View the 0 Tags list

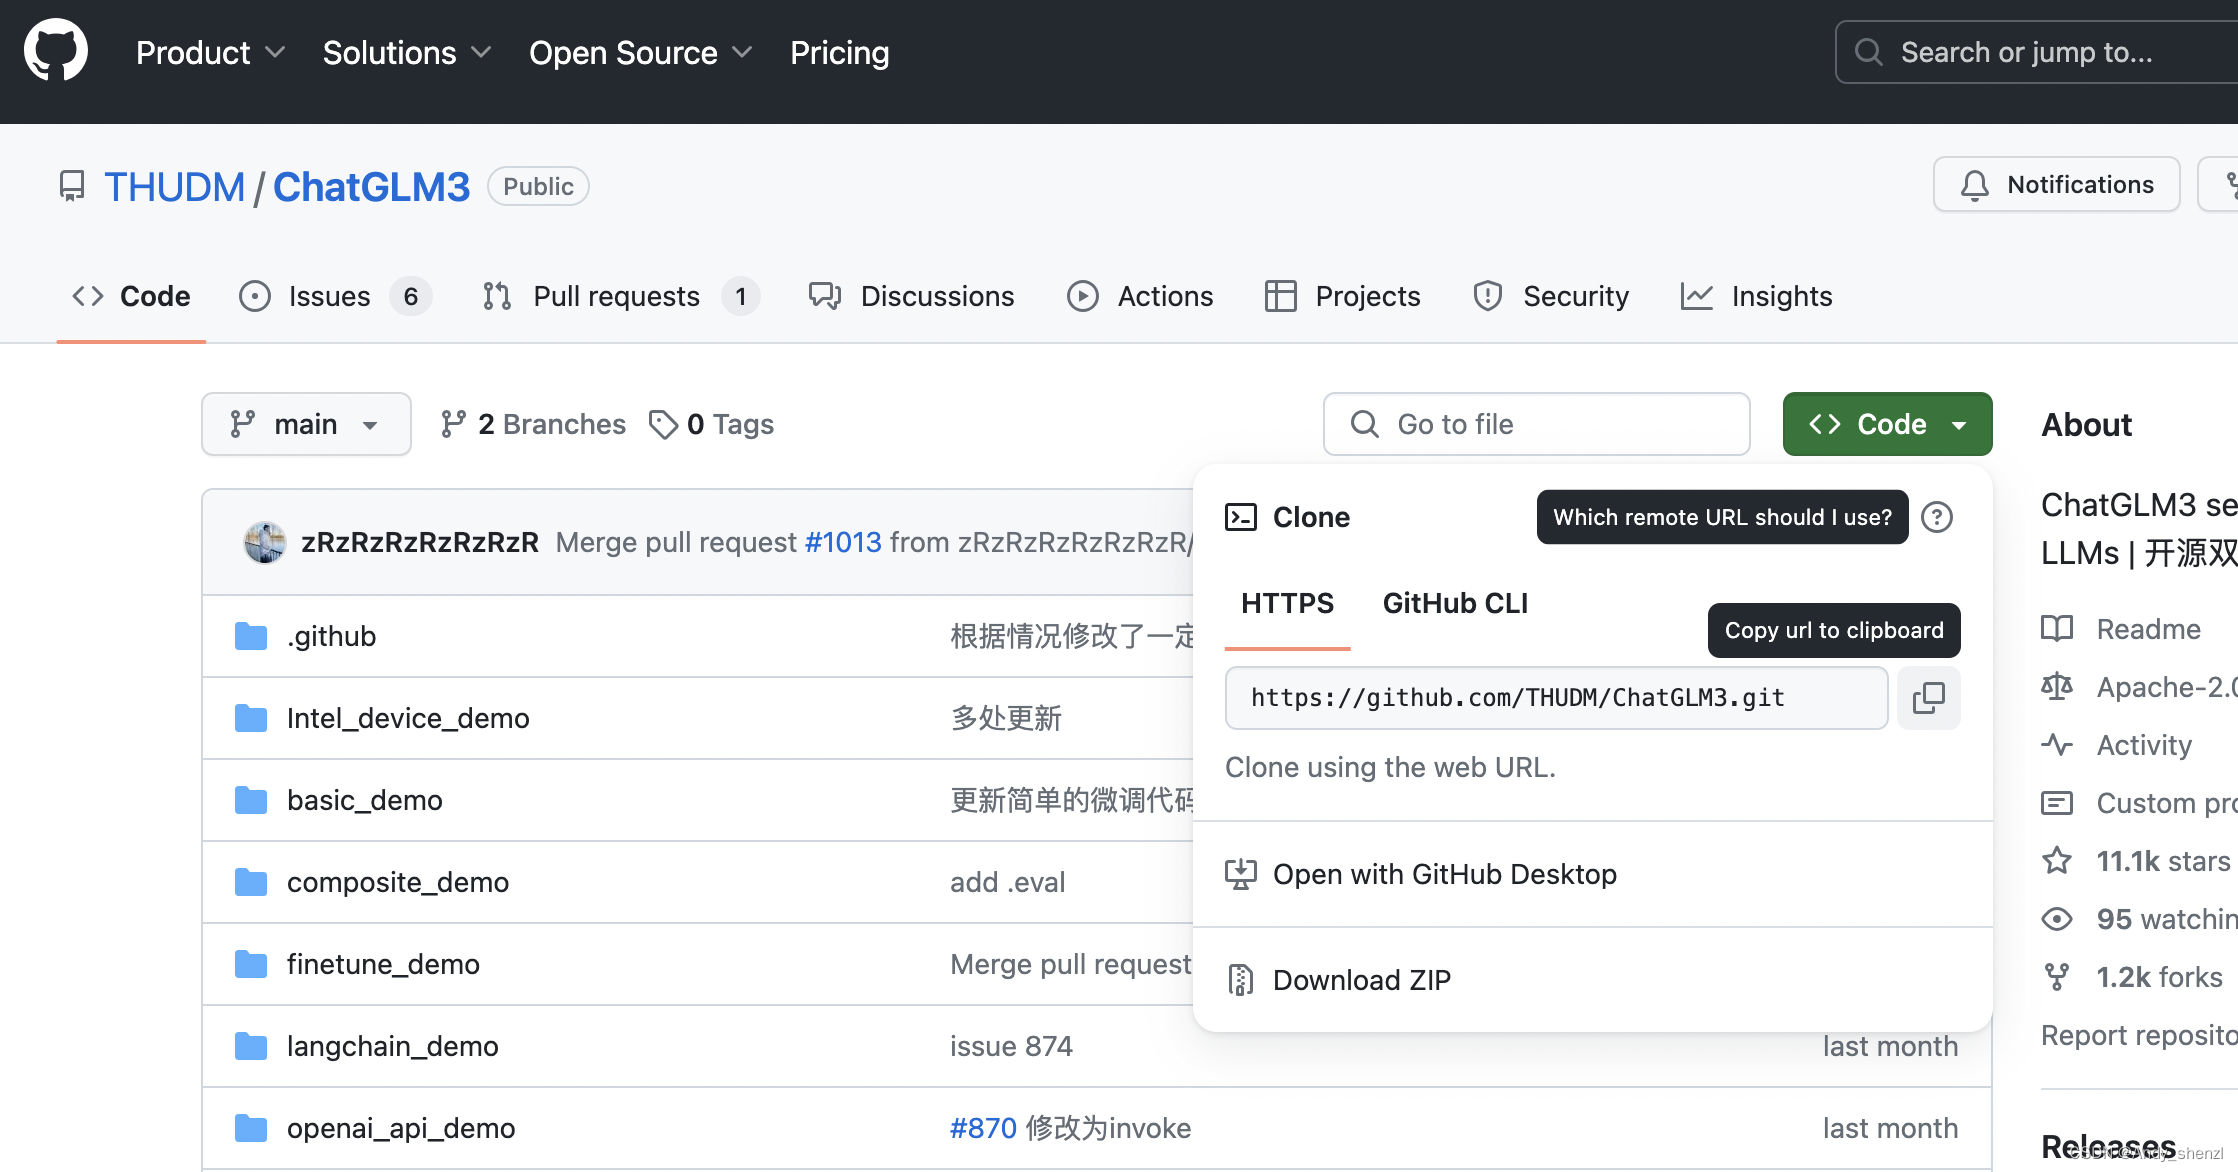pyautogui.click(x=712, y=424)
